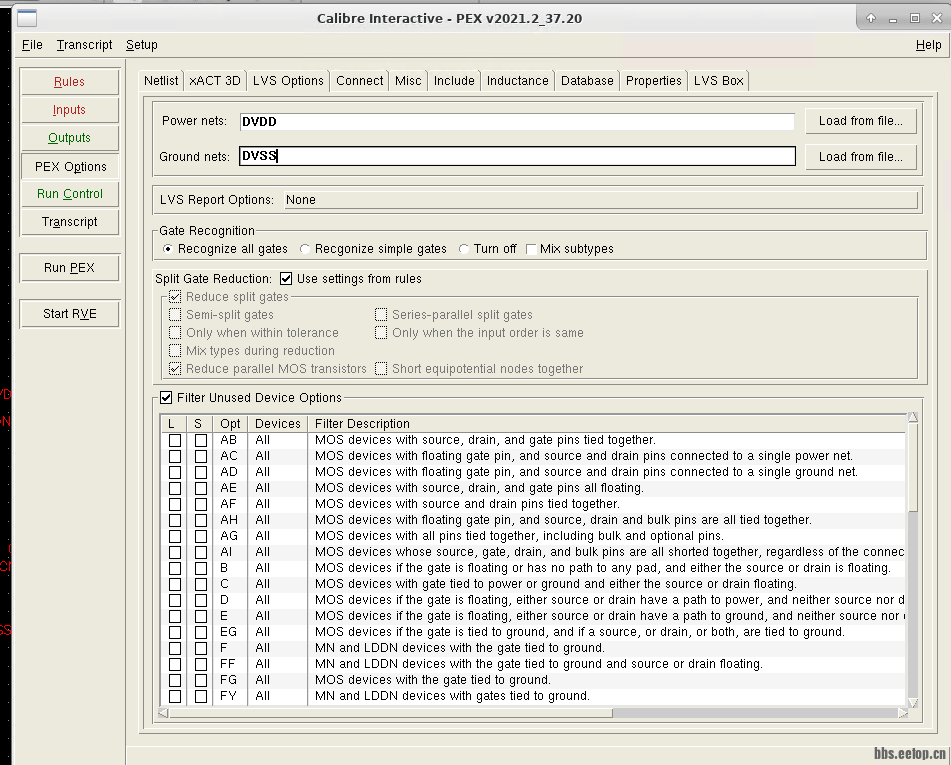951x765 pixels.
Task: Switch to the LVS Box tab
Action: [718, 81]
